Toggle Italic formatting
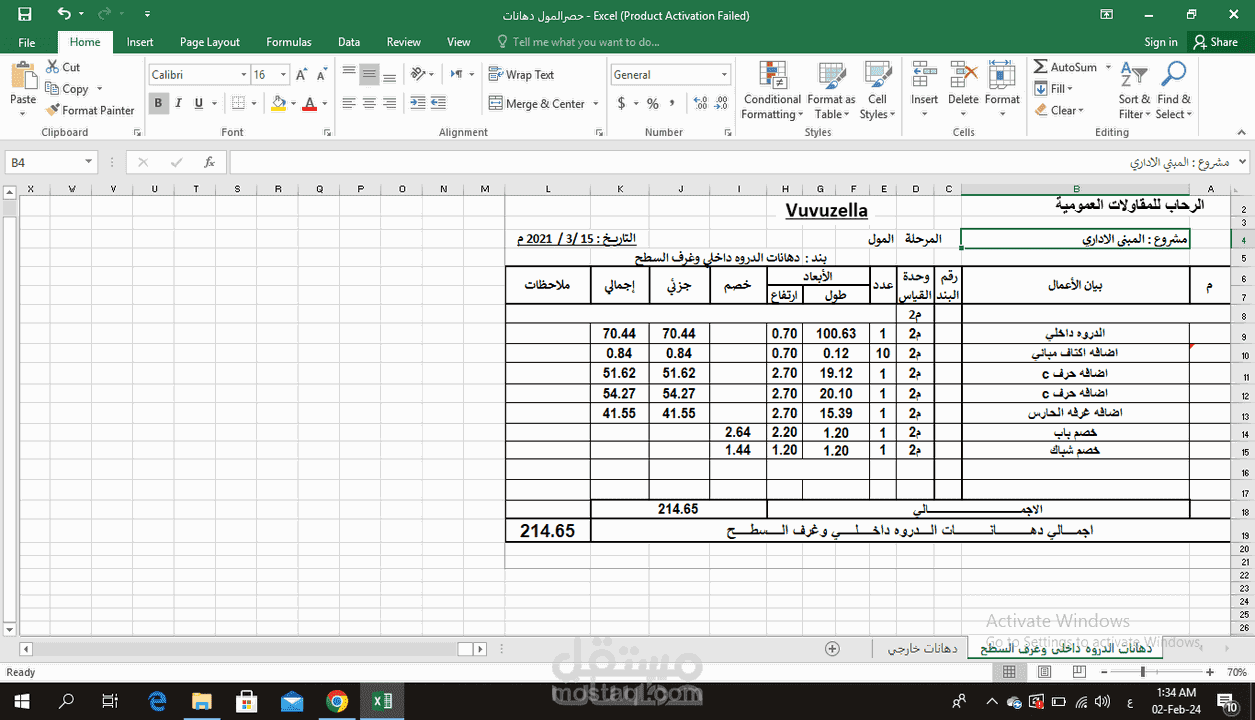This screenshot has height=720, width=1255. pos(179,103)
